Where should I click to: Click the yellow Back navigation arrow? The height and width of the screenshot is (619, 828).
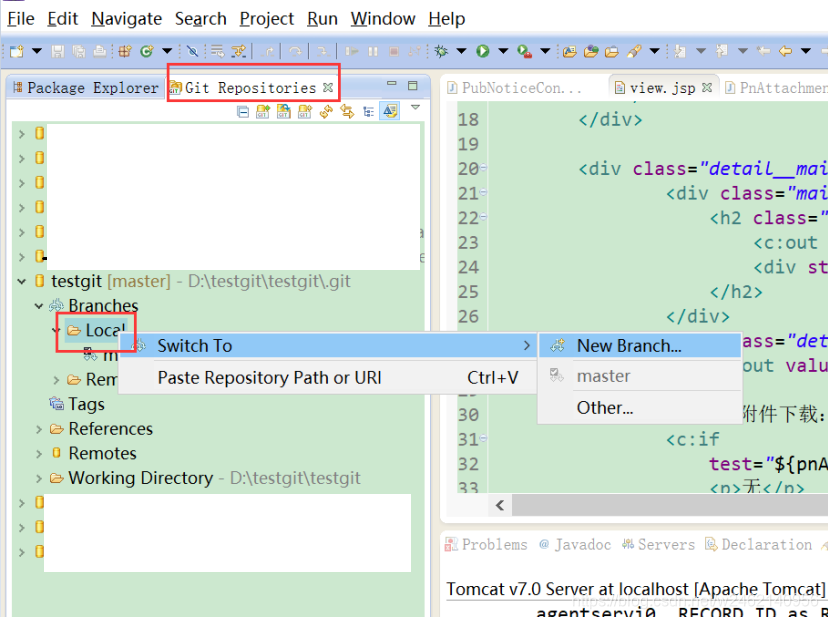point(785,51)
